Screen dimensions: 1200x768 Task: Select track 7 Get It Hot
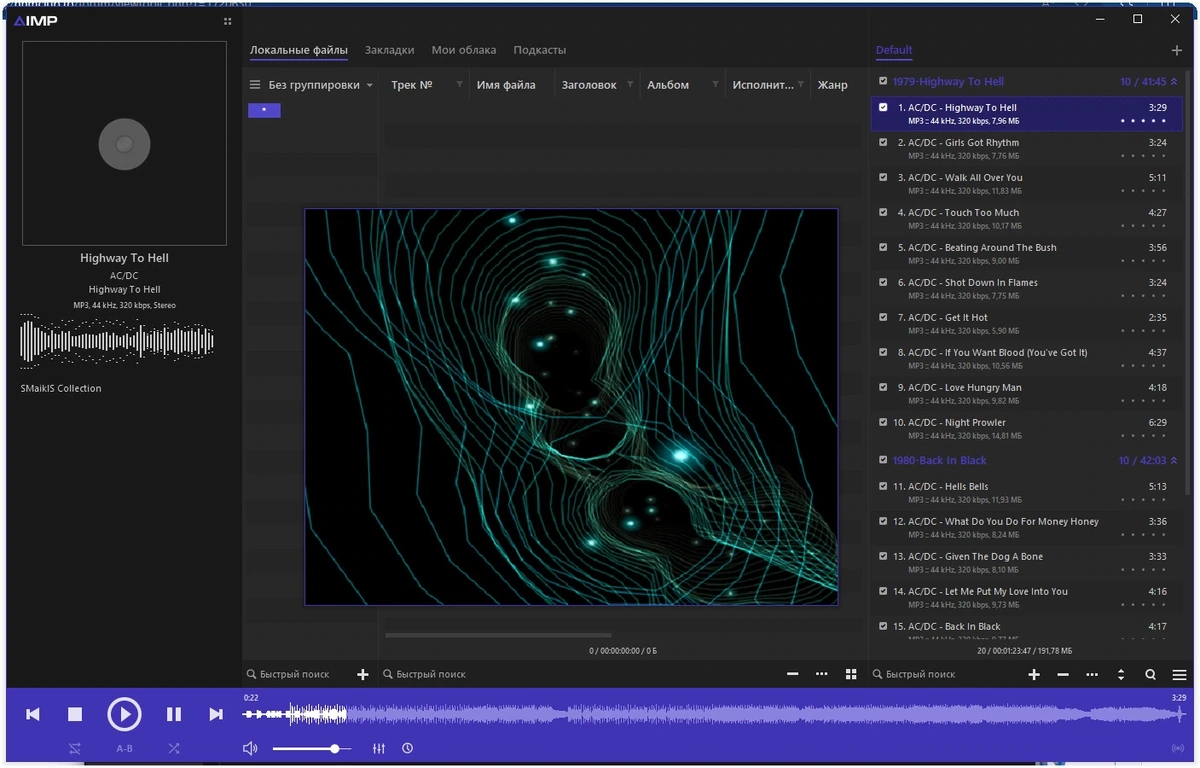pyautogui.click(x=1026, y=324)
